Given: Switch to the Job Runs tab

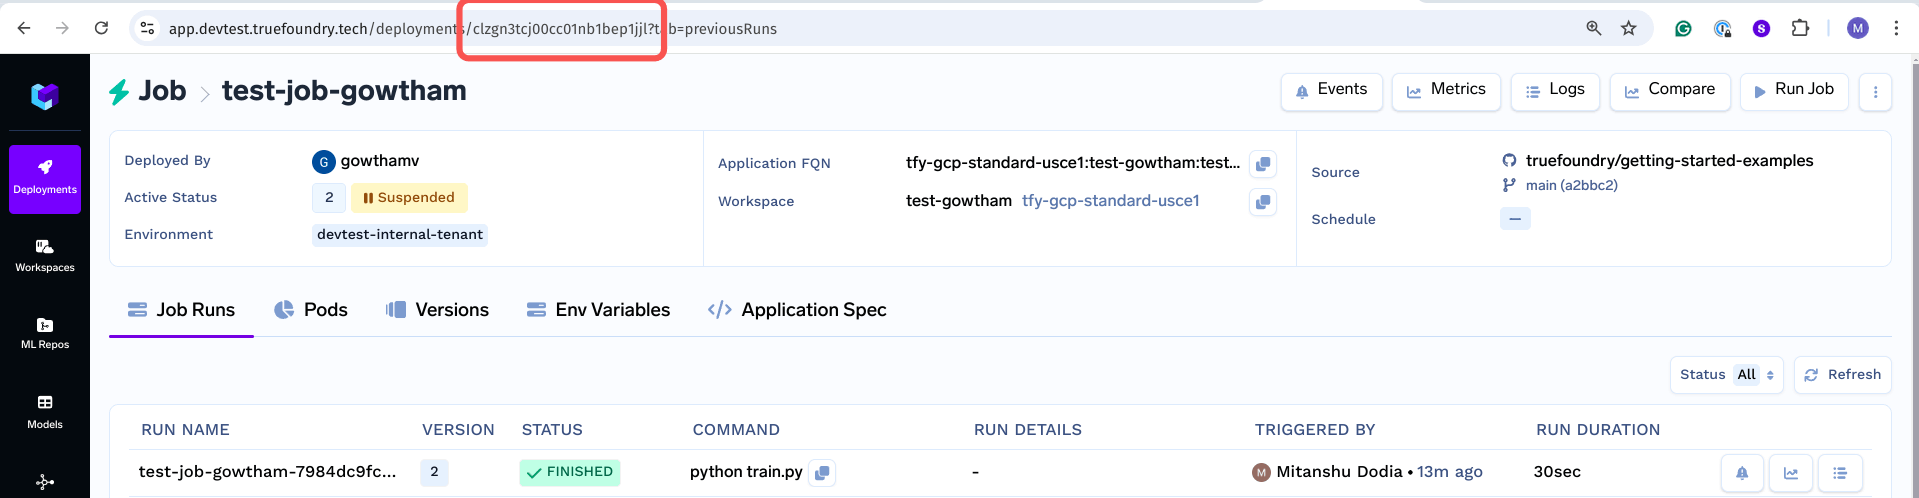Looking at the screenshot, I should tap(181, 310).
